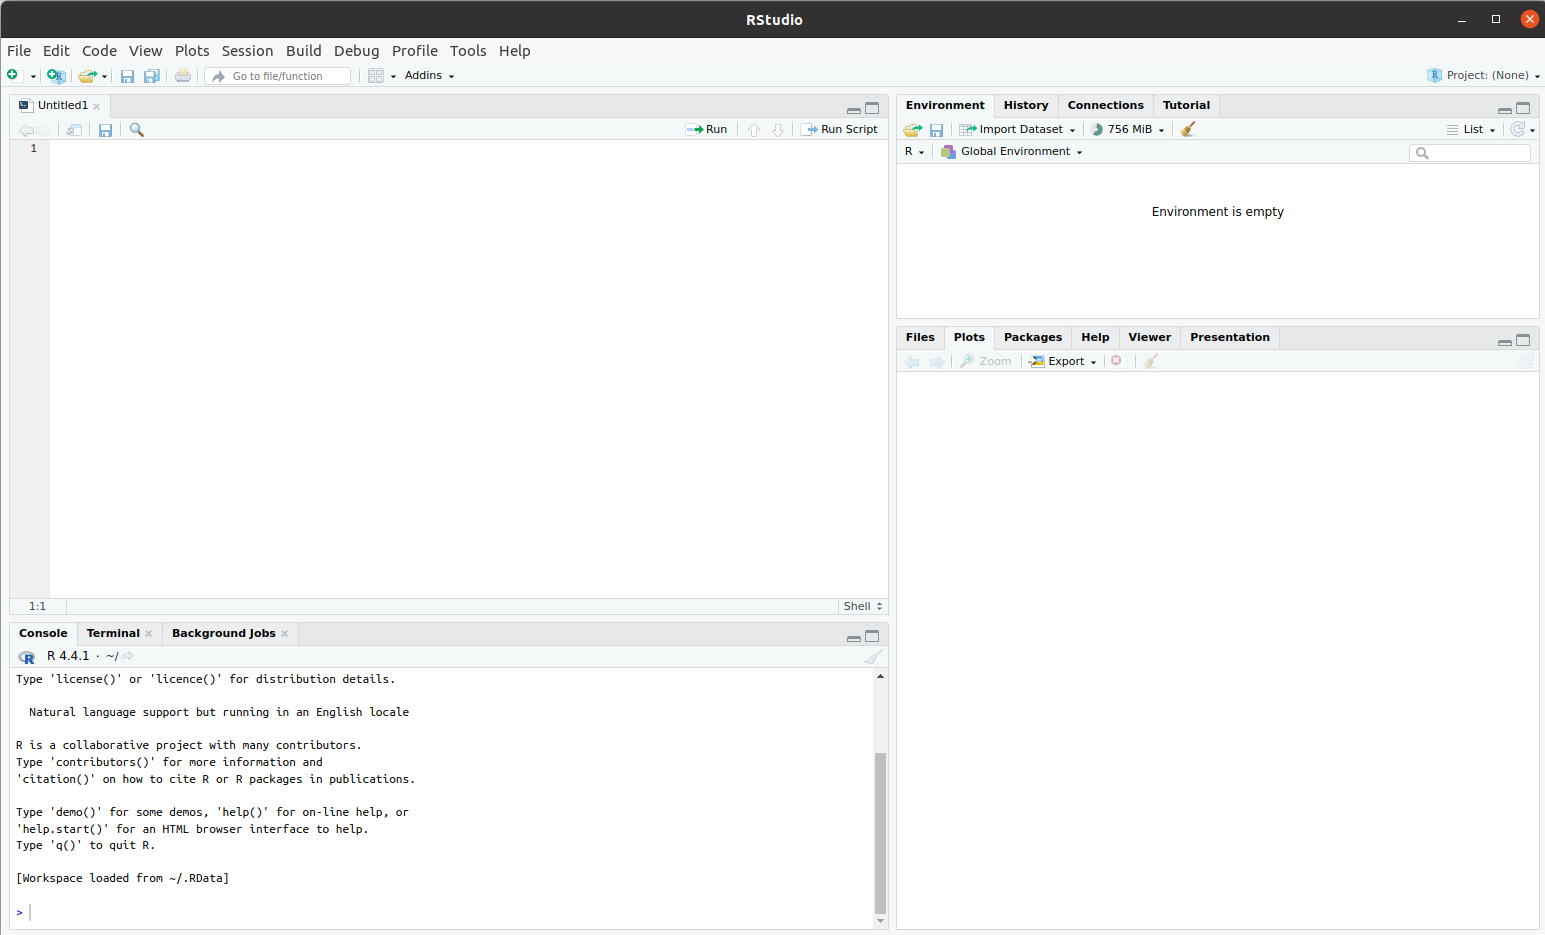Click the previous plot back arrow
The image size is (1545, 935).
pyautogui.click(x=912, y=362)
